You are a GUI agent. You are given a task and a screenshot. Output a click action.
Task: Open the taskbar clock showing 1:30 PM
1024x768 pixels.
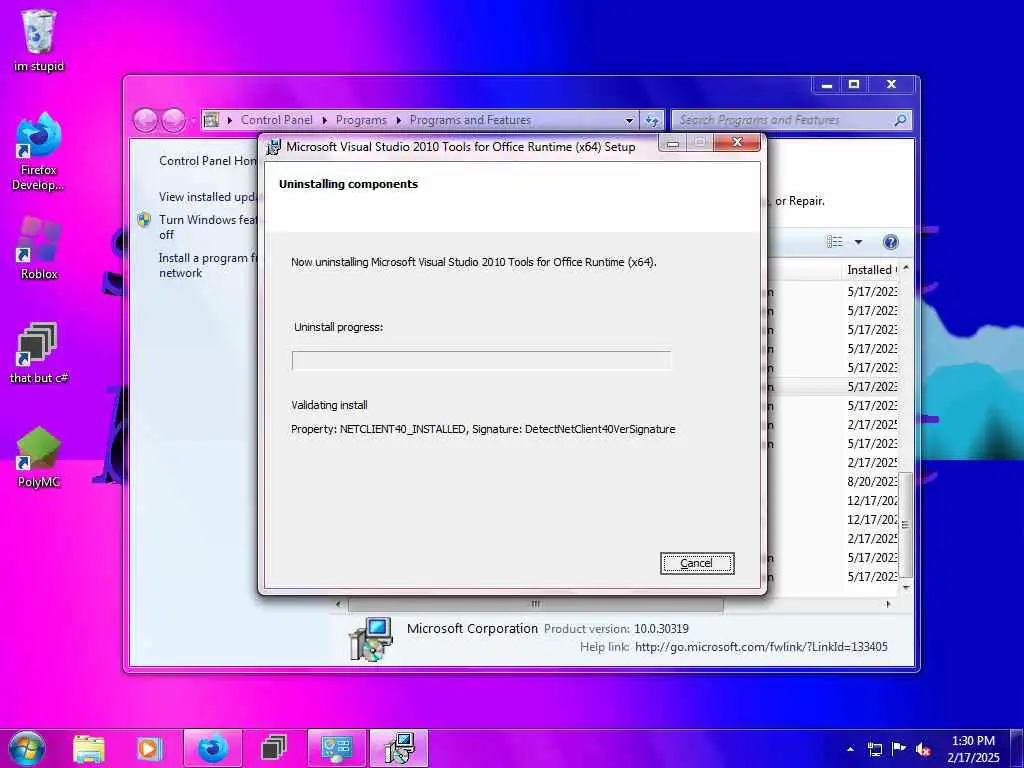tap(973, 749)
